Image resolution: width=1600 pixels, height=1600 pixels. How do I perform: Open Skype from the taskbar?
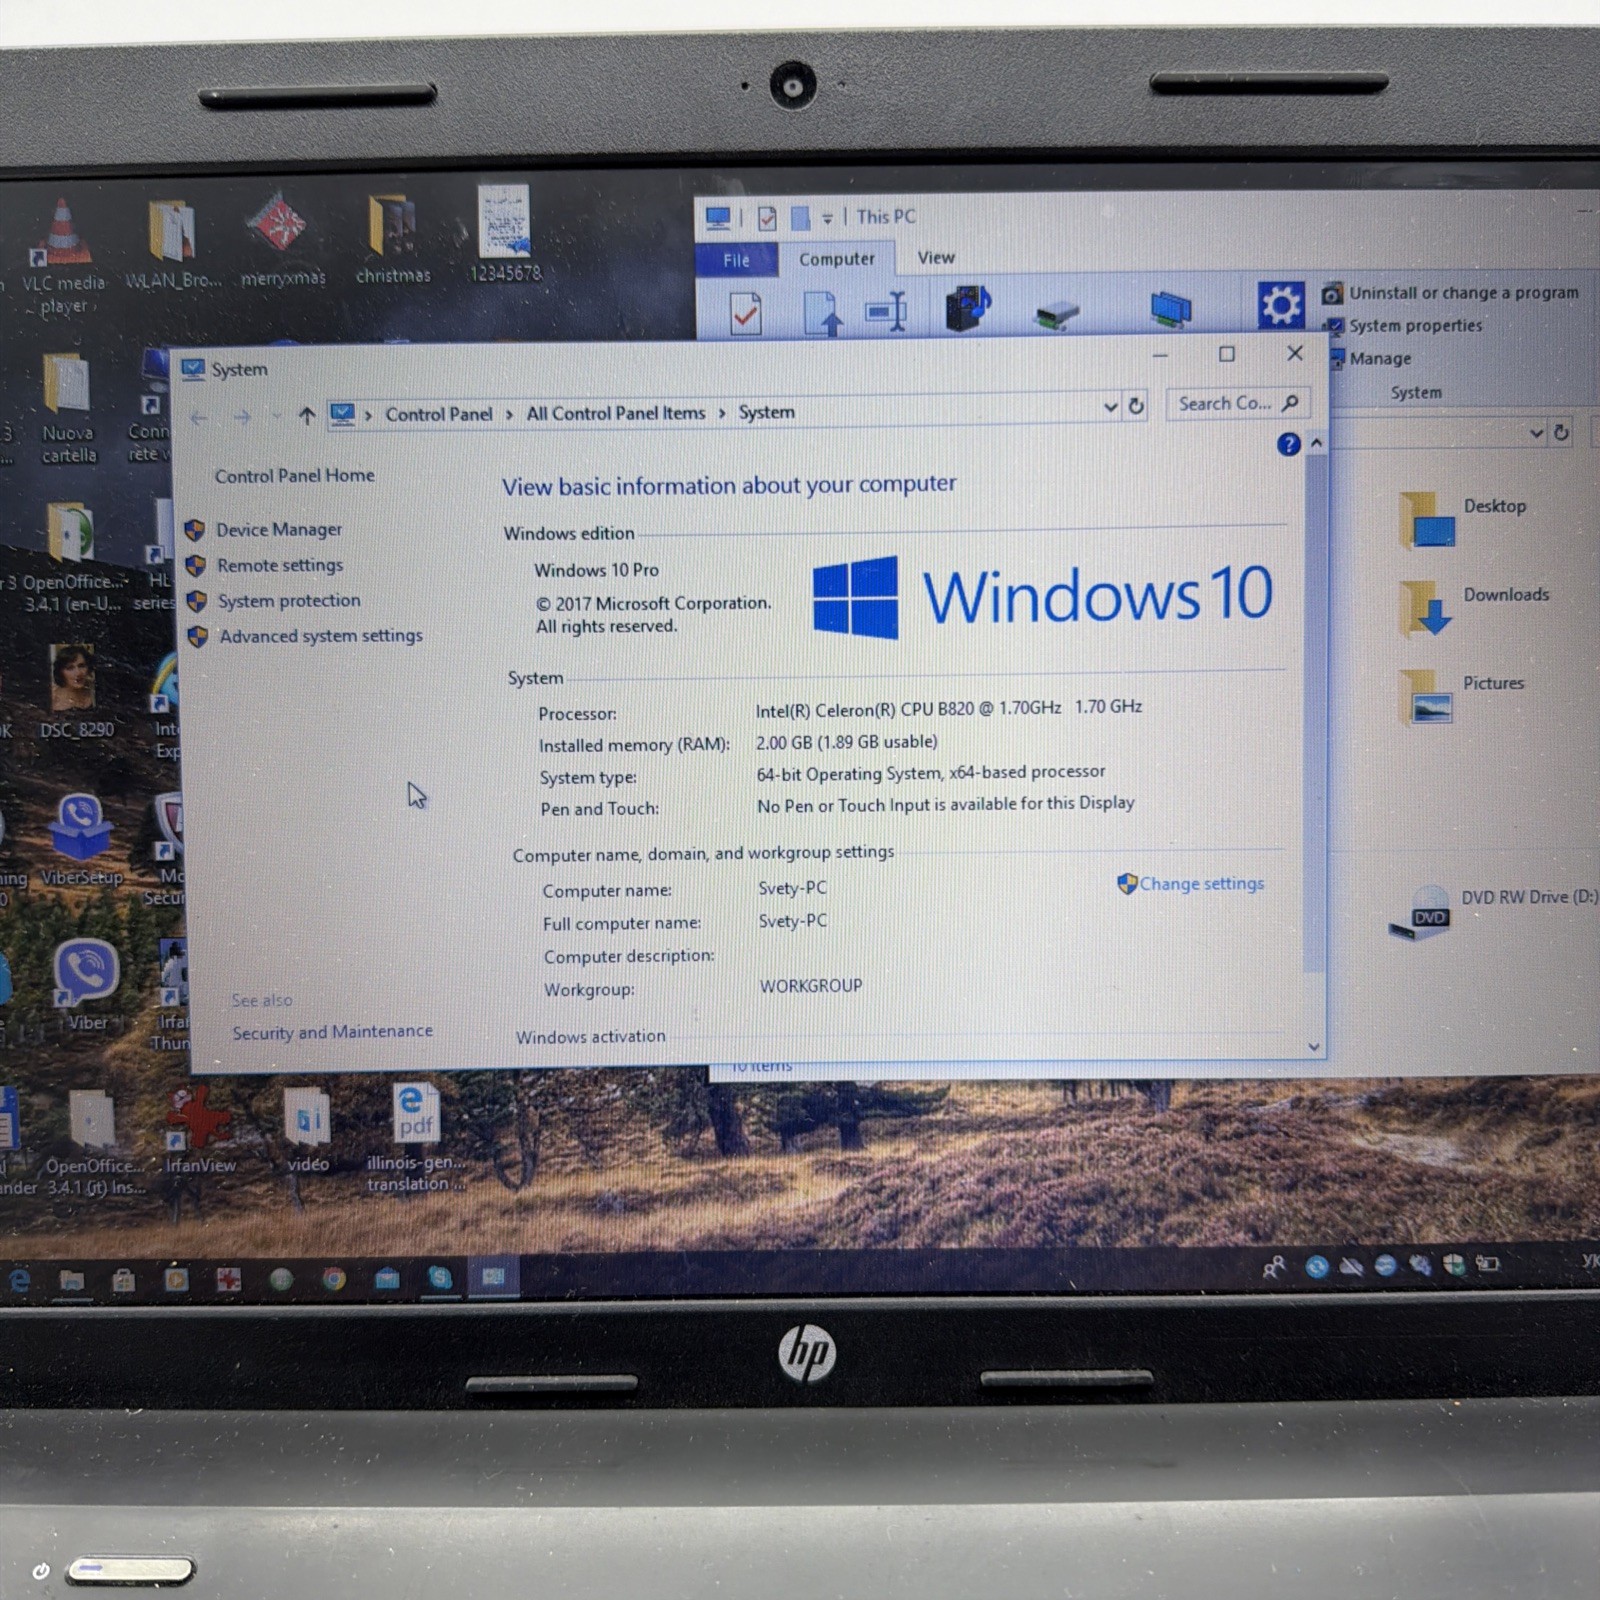pos(440,1277)
